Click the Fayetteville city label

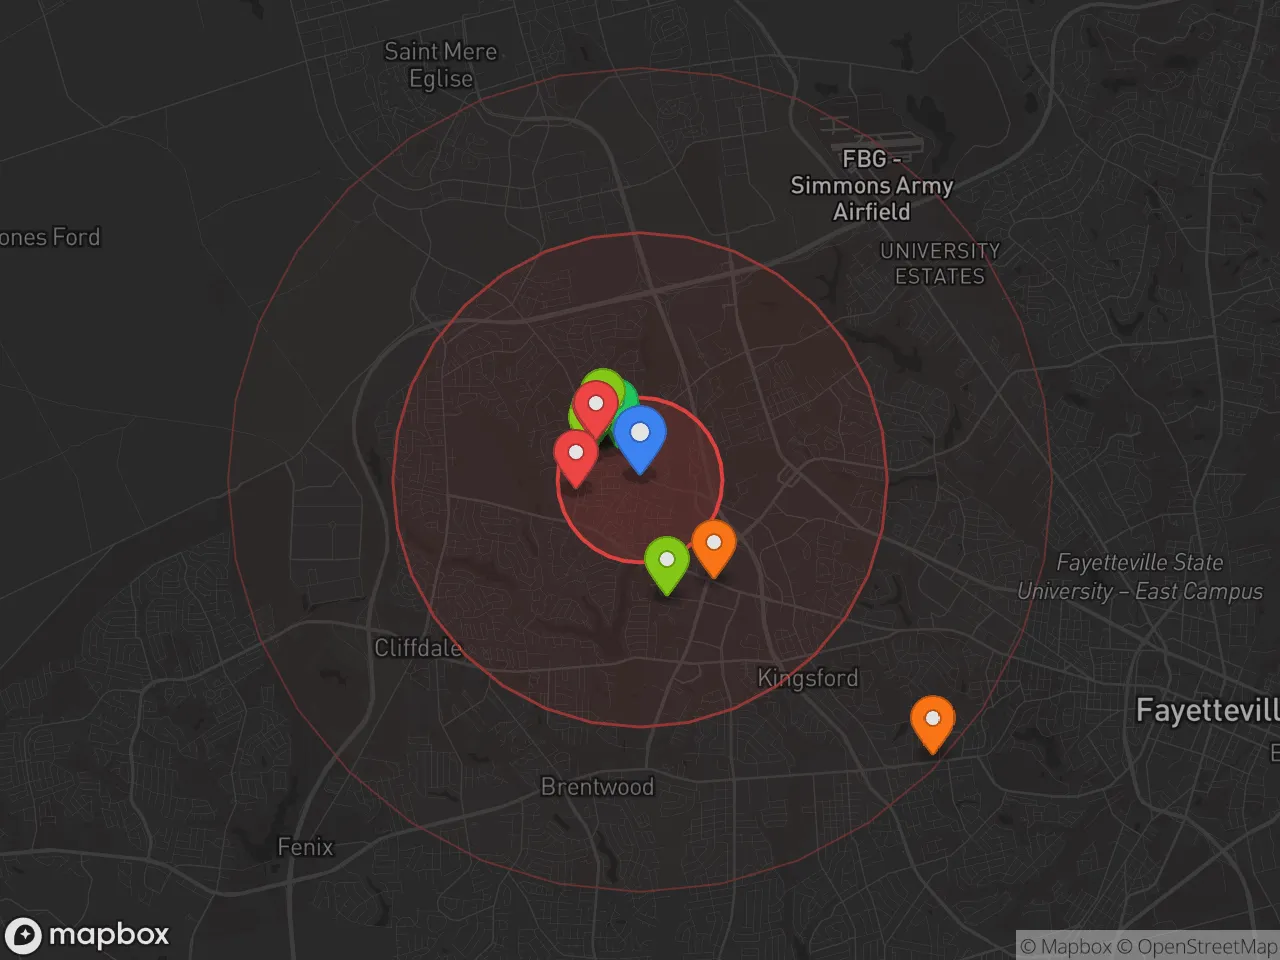(x=1207, y=711)
